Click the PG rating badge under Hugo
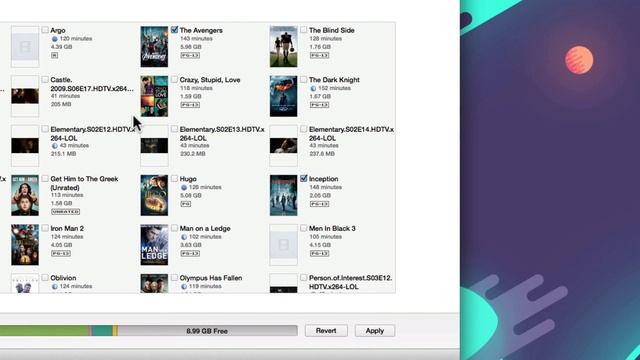Image resolution: width=640 pixels, height=360 pixels. click(x=186, y=204)
